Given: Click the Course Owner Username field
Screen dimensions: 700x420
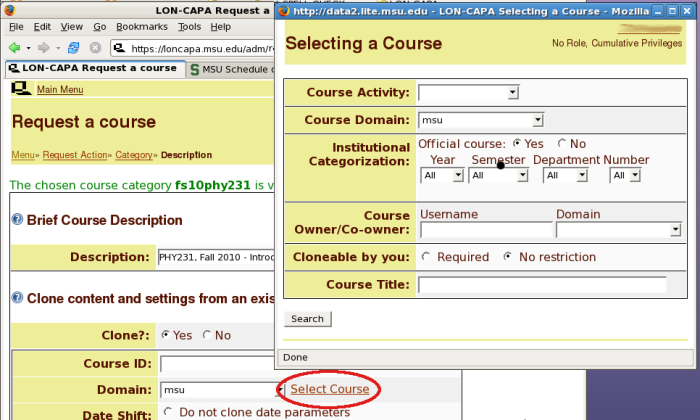Looking at the screenshot, I should pyautogui.click(x=486, y=230).
